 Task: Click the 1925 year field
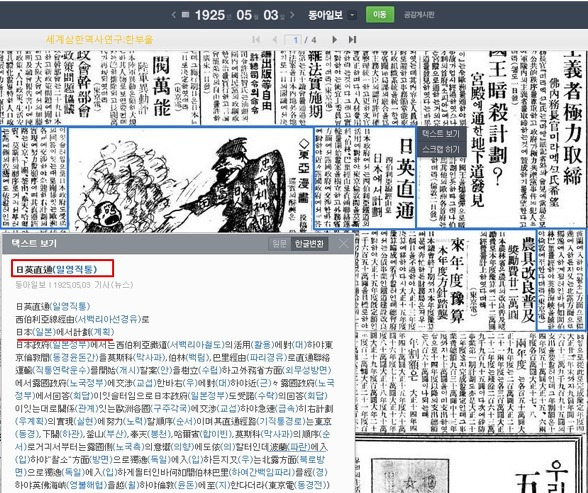pos(210,15)
